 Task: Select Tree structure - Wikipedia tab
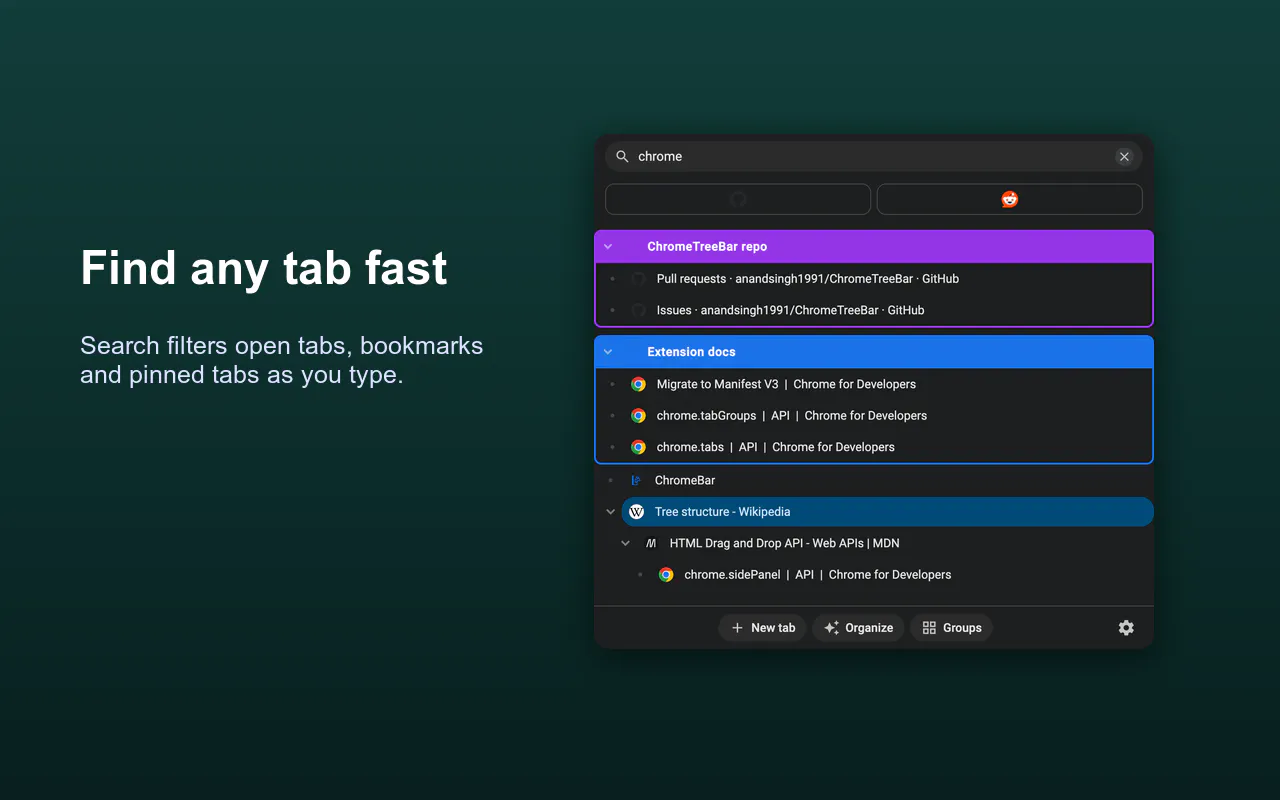coord(887,512)
